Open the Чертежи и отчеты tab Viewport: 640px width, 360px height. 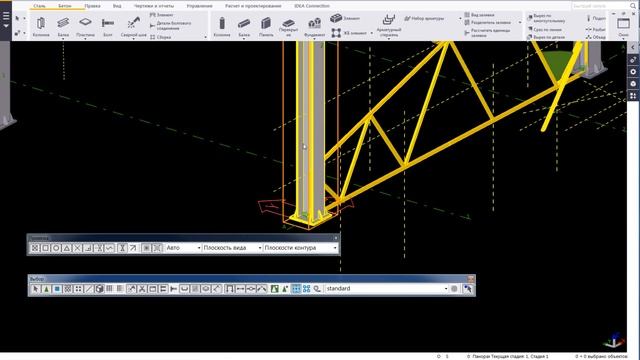point(154,6)
